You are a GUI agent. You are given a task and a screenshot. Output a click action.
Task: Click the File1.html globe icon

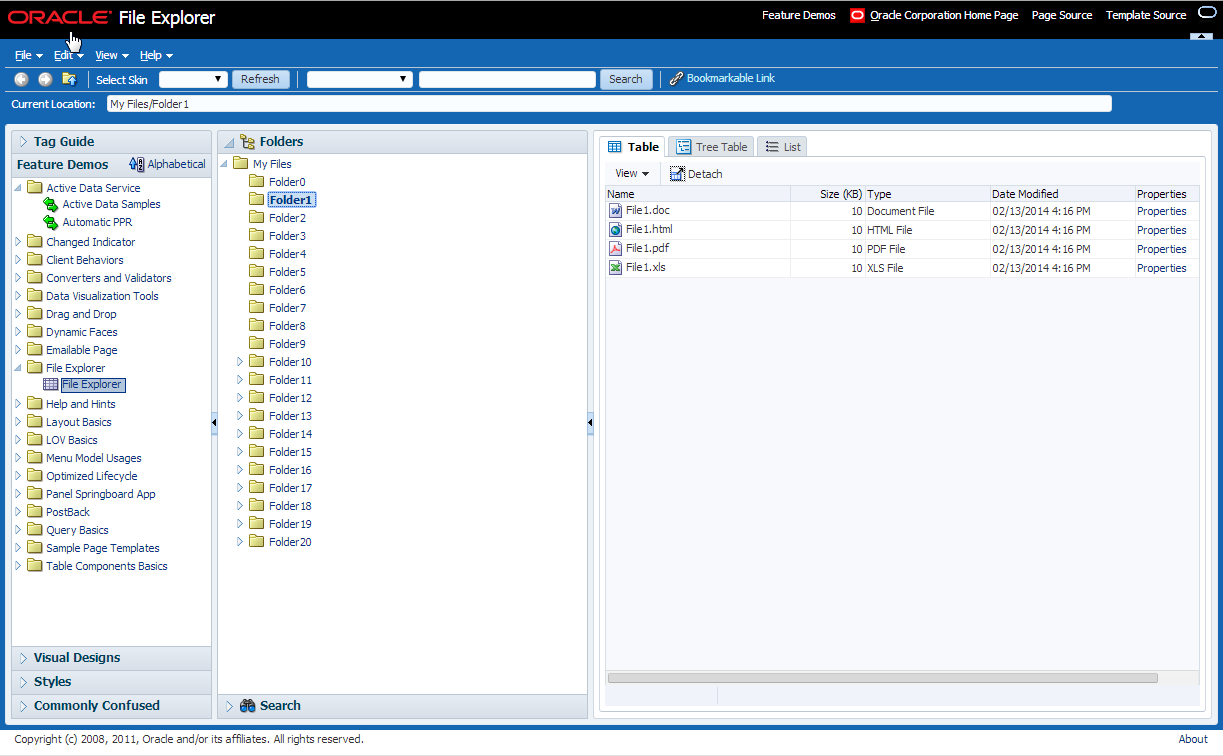tap(616, 230)
